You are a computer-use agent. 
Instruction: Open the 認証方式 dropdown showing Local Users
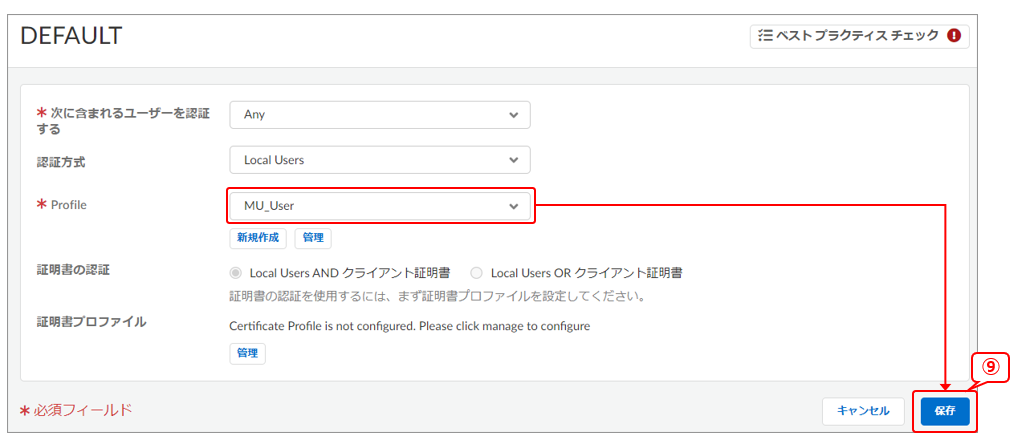click(x=379, y=160)
